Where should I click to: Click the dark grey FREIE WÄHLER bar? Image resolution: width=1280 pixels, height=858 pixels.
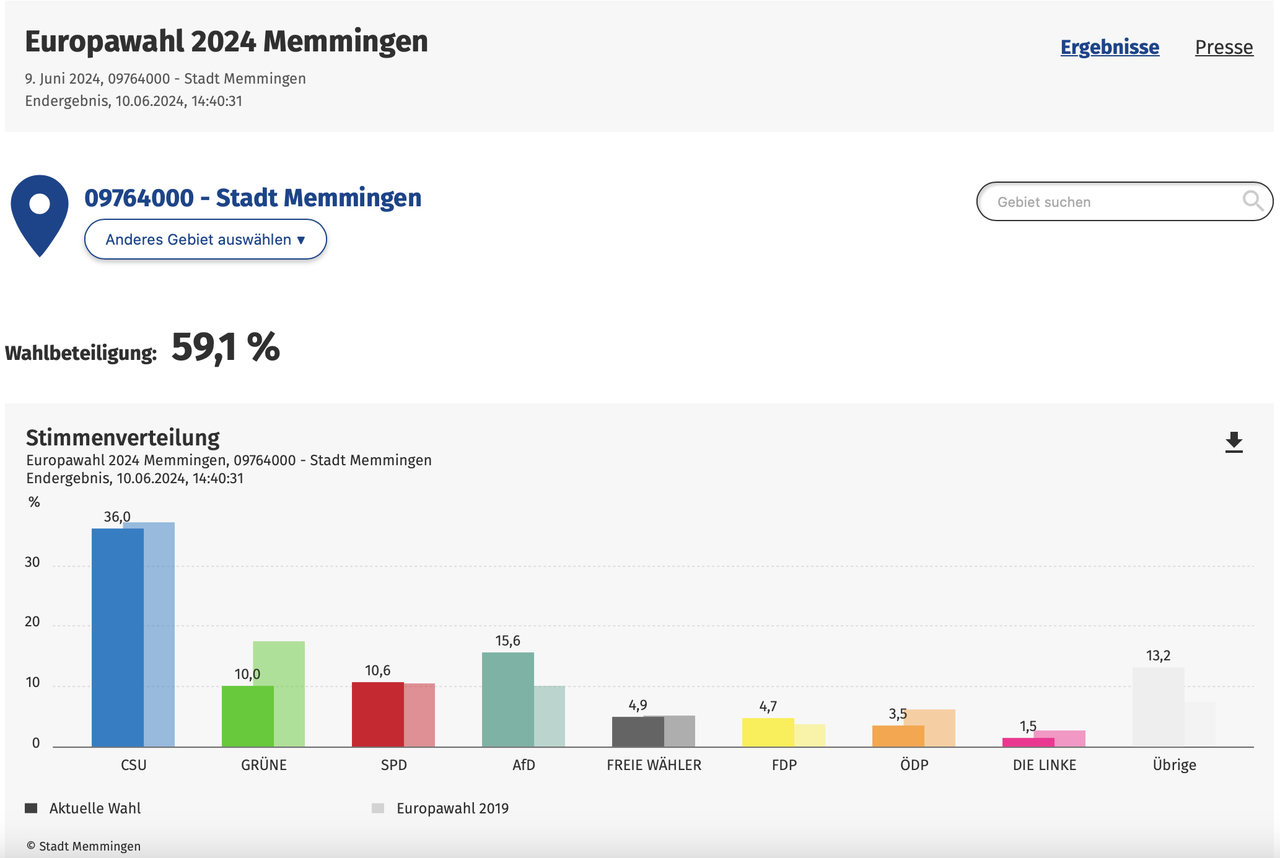tap(638, 731)
